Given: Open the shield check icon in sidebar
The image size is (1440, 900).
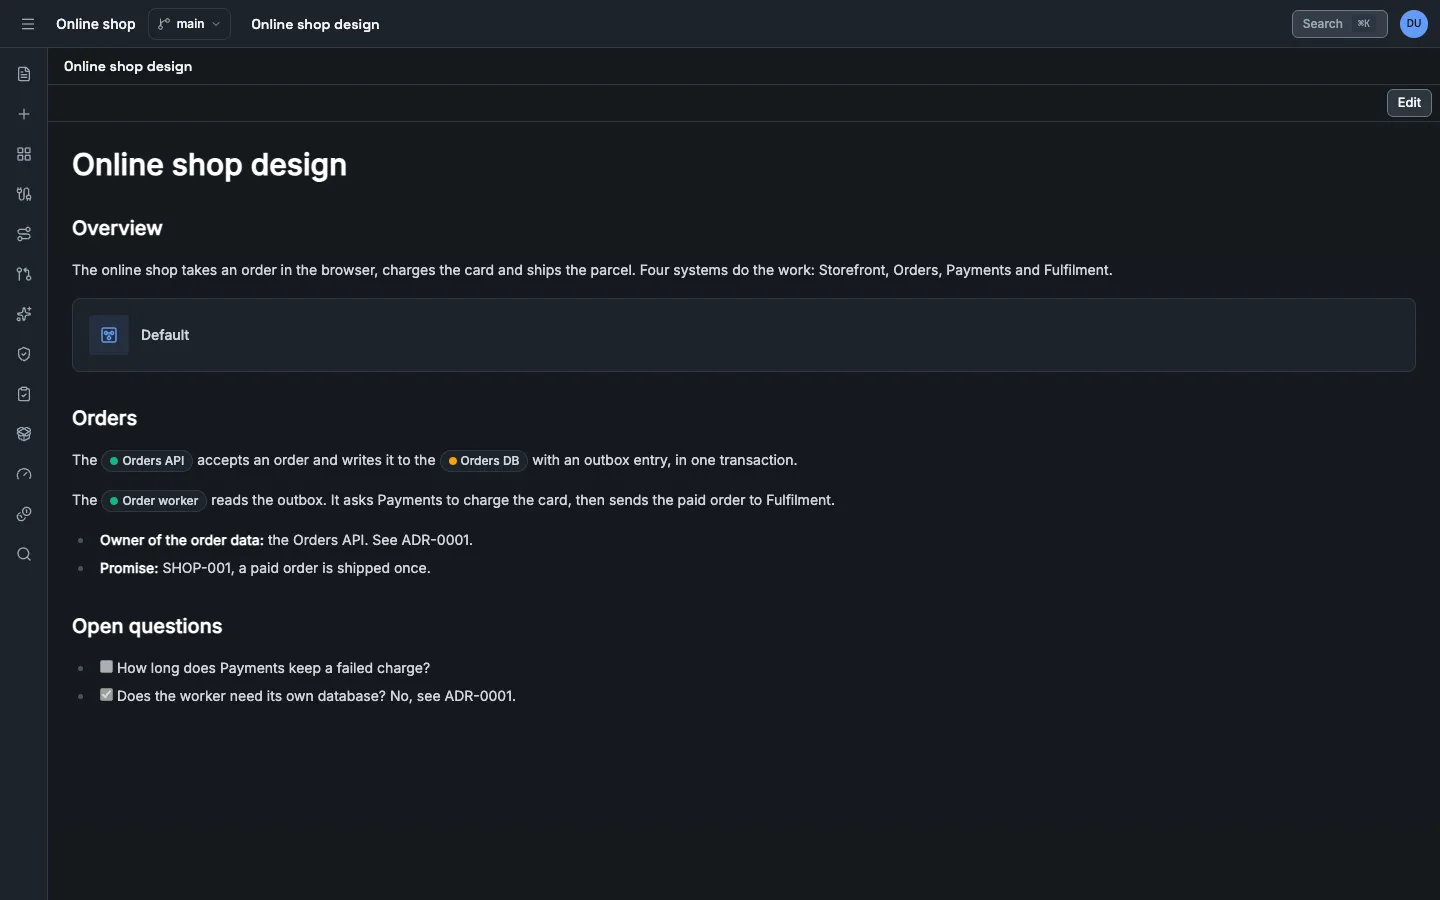Looking at the screenshot, I should click(x=24, y=354).
